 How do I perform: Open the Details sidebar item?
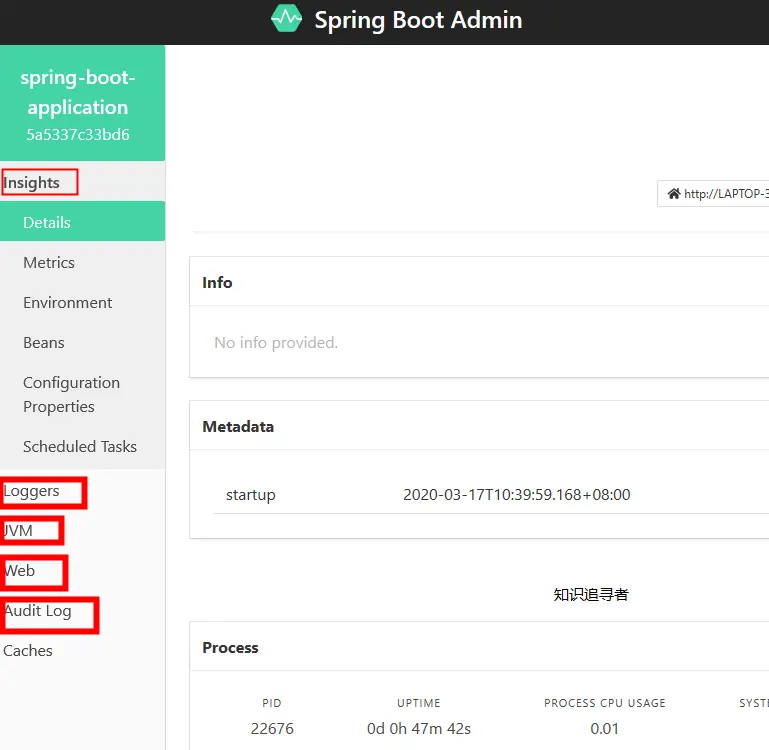coord(82,221)
